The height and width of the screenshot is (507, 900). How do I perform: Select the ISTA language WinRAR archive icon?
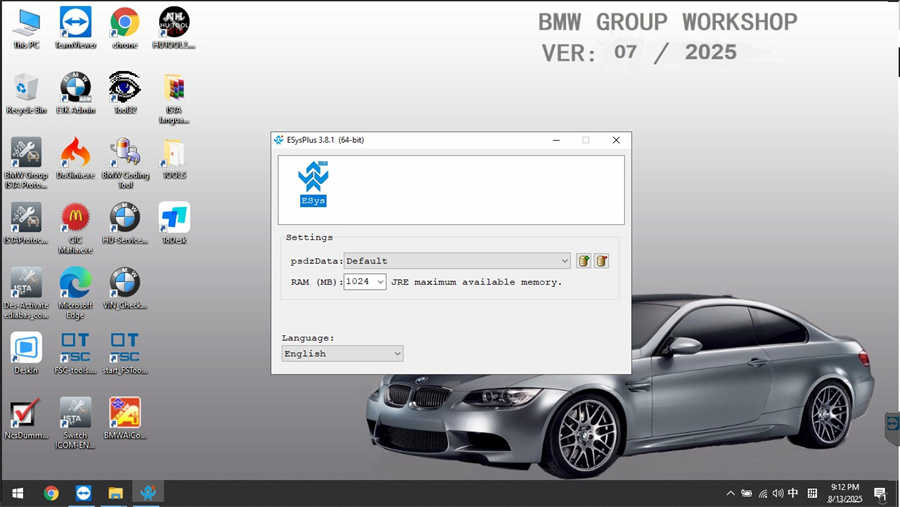pos(174,99)
